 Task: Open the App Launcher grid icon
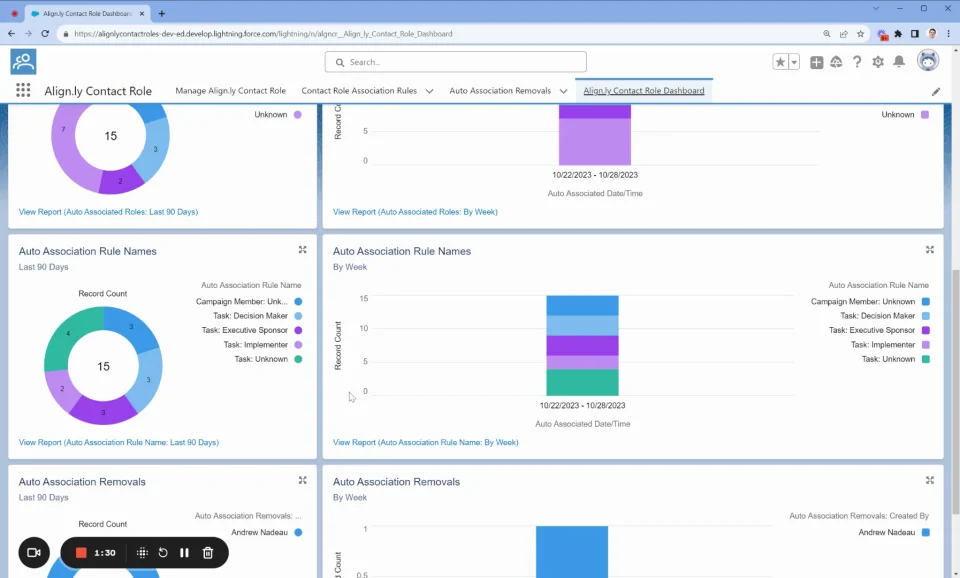[x=23, y=90]
